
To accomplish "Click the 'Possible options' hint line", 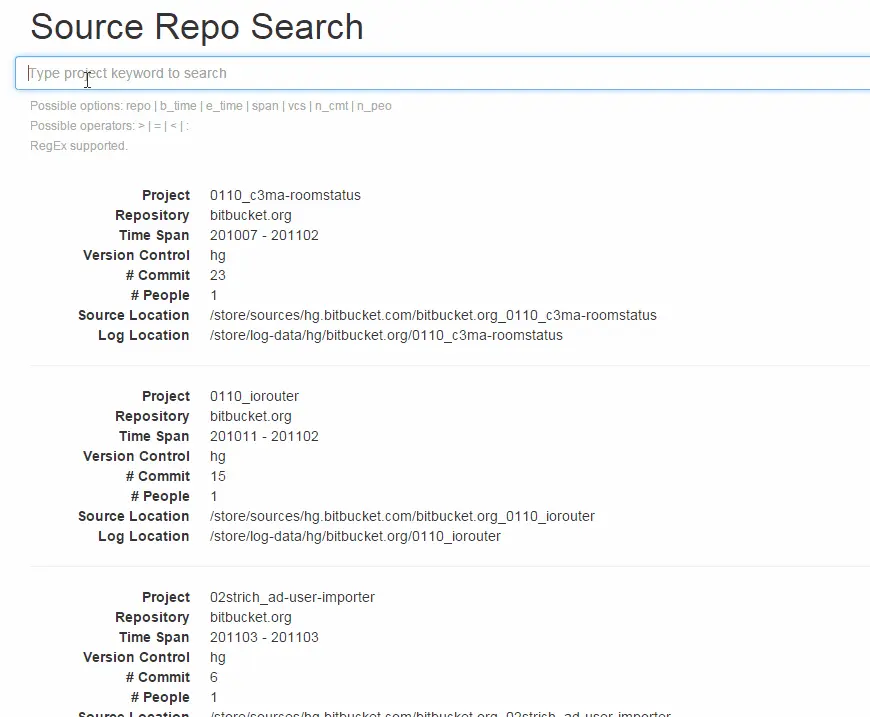I will point(211,106).
